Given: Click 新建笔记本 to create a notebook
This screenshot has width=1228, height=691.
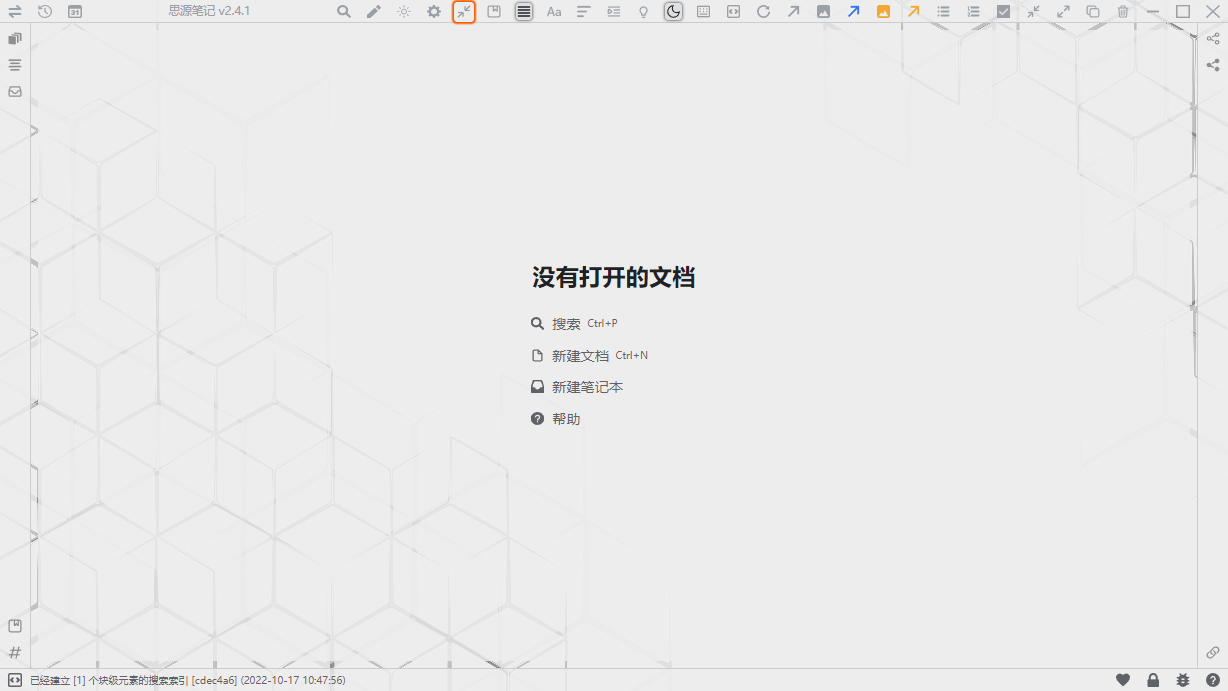Looking at the screenshot, I should [587, 387].
